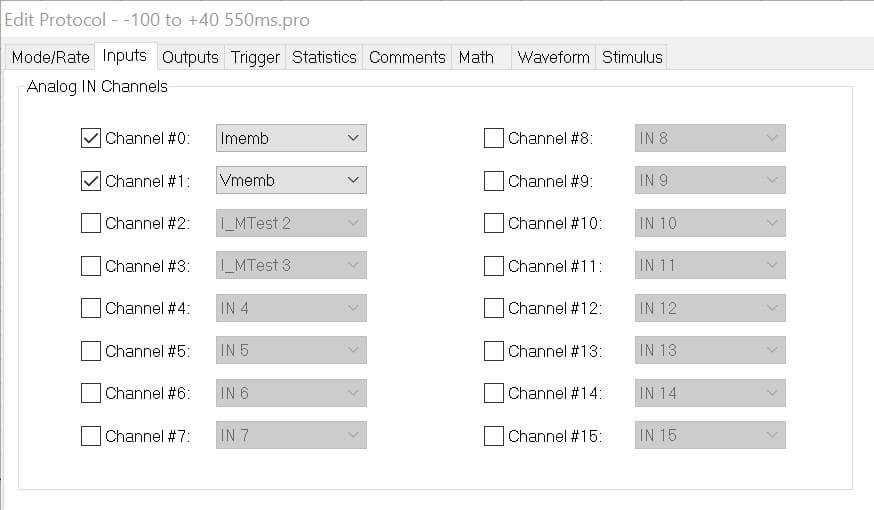The height and width of the screenshot is (510, 874).
Task: Disable the Channel #1 checkbox
Action: [x=91, y=181]
